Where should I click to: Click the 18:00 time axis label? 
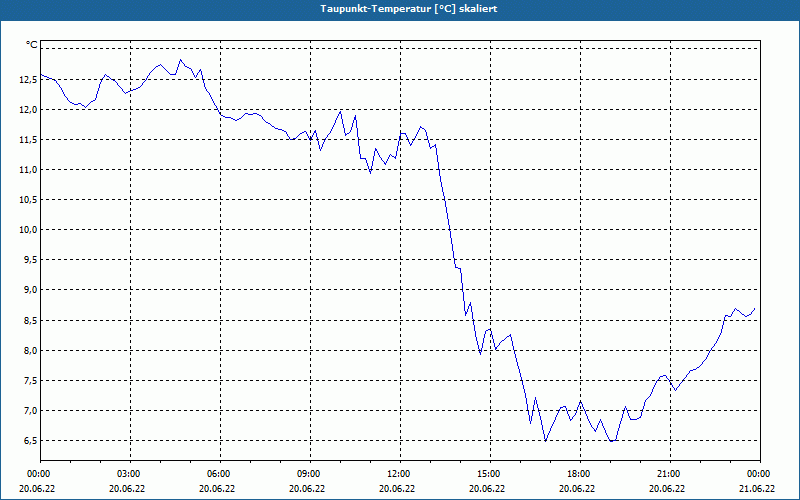577,474
